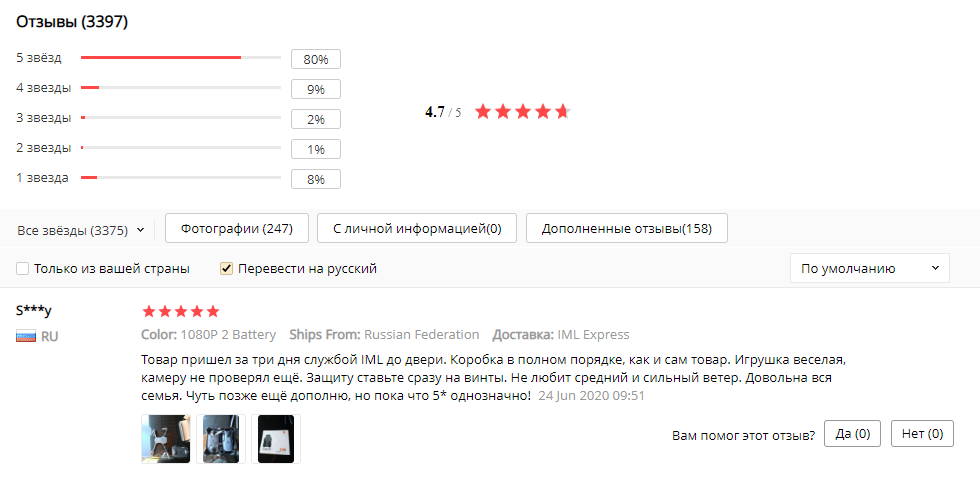Click the Russian flag icon next to RU
The width and height of the screenshot is (980, 478).
[x=26, y=337]
